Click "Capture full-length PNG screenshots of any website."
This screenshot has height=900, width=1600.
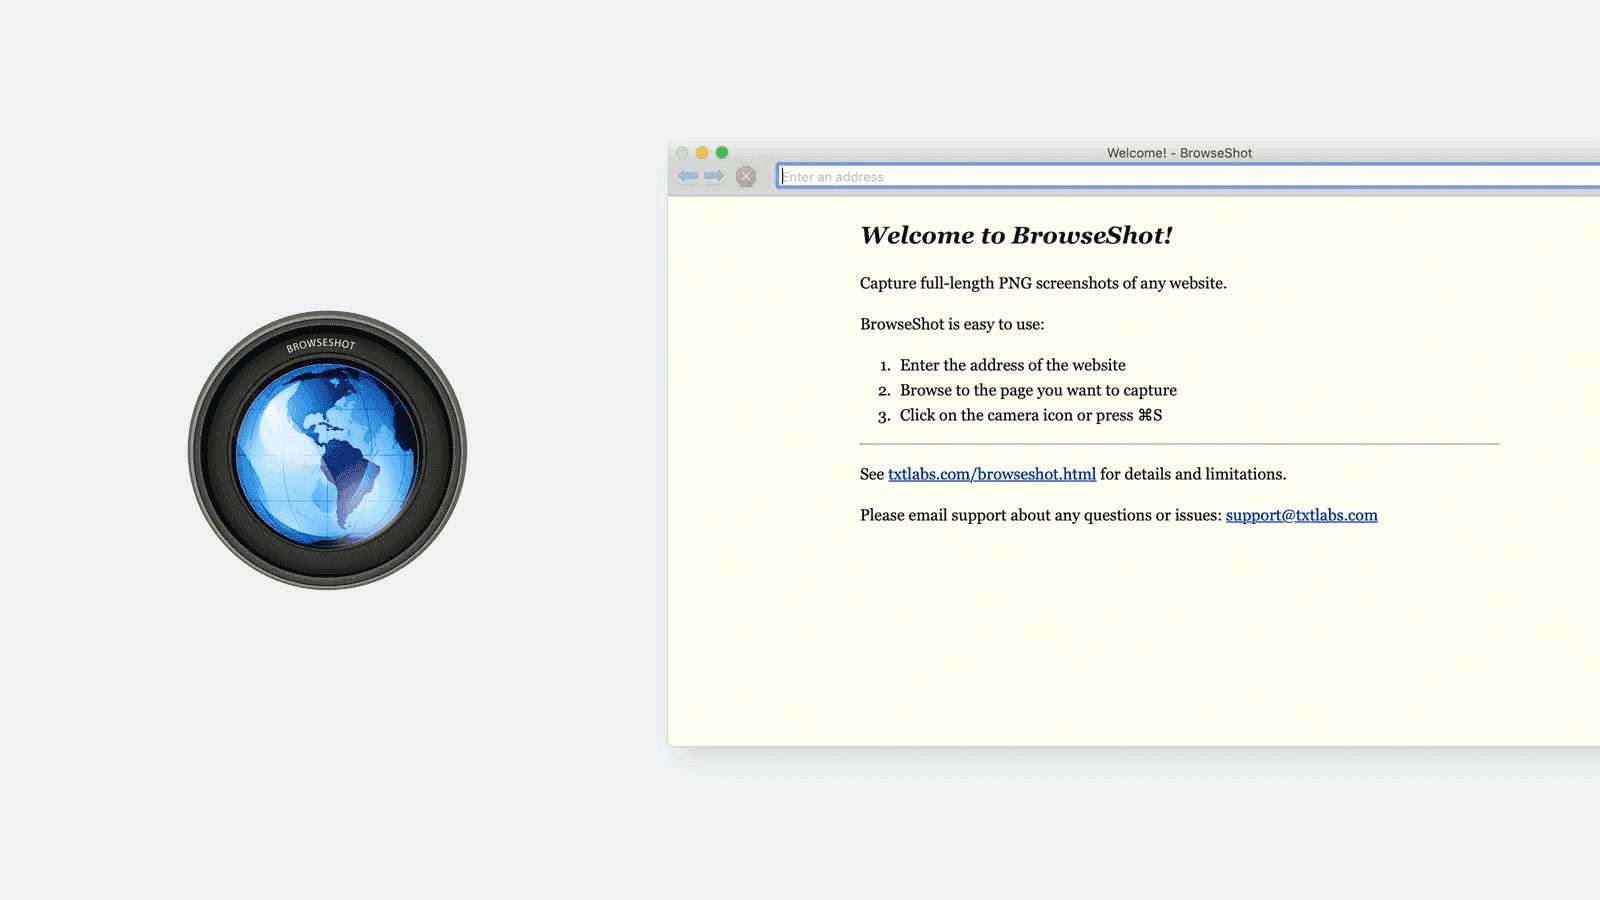[x=1043, y=283]
